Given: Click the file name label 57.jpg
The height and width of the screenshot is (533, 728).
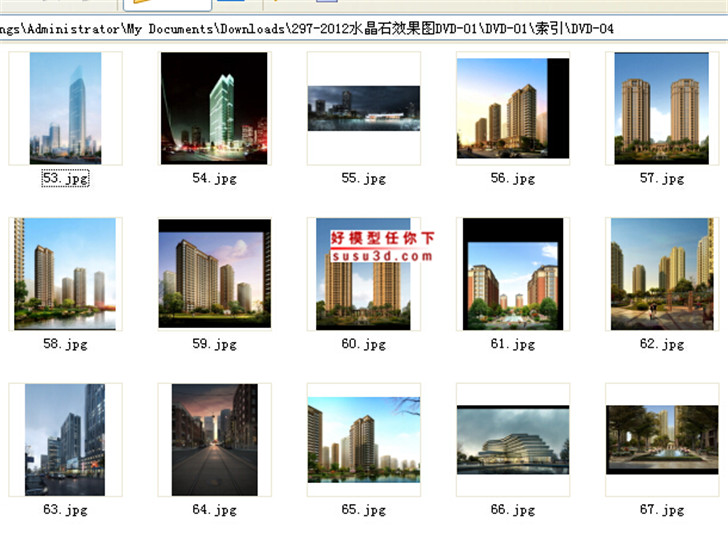Looking at the screenshot, I should (x=662, y=178).
